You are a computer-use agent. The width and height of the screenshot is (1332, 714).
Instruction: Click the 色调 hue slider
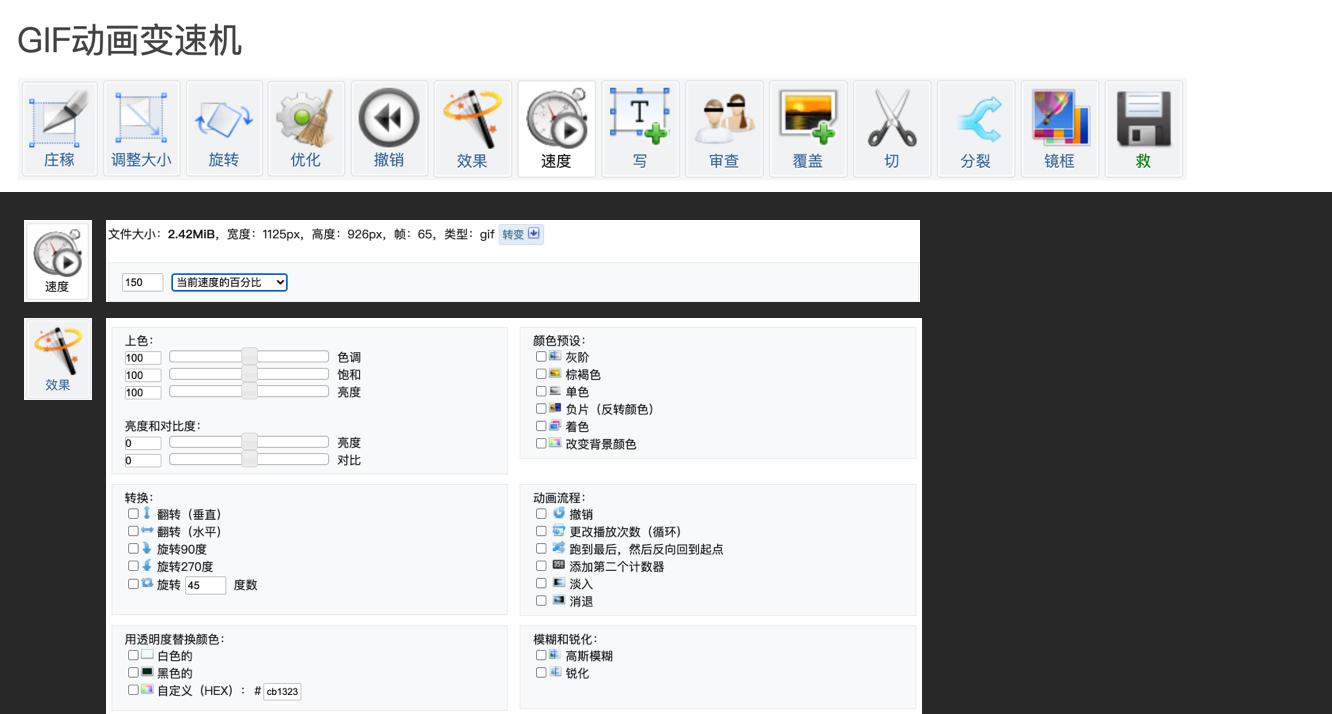249,357
